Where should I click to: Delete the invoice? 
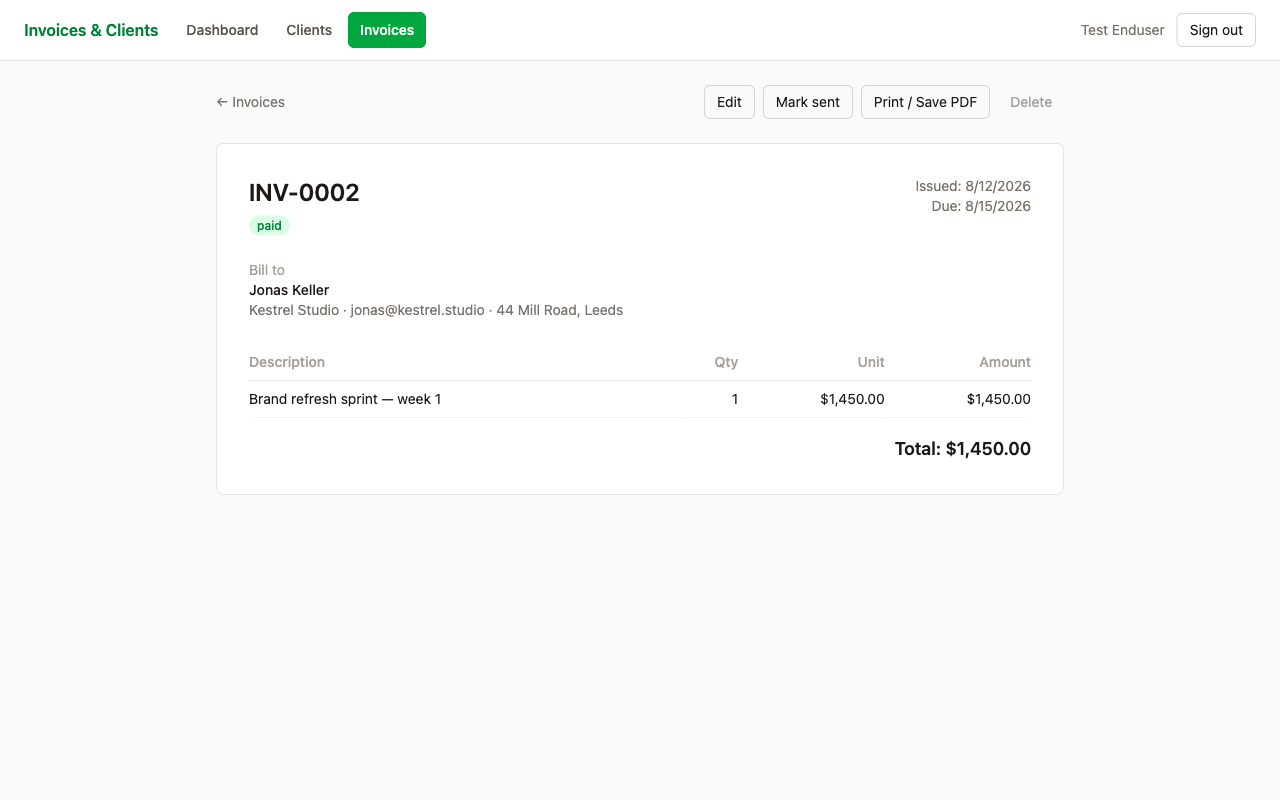click(x=1031, y=102)
